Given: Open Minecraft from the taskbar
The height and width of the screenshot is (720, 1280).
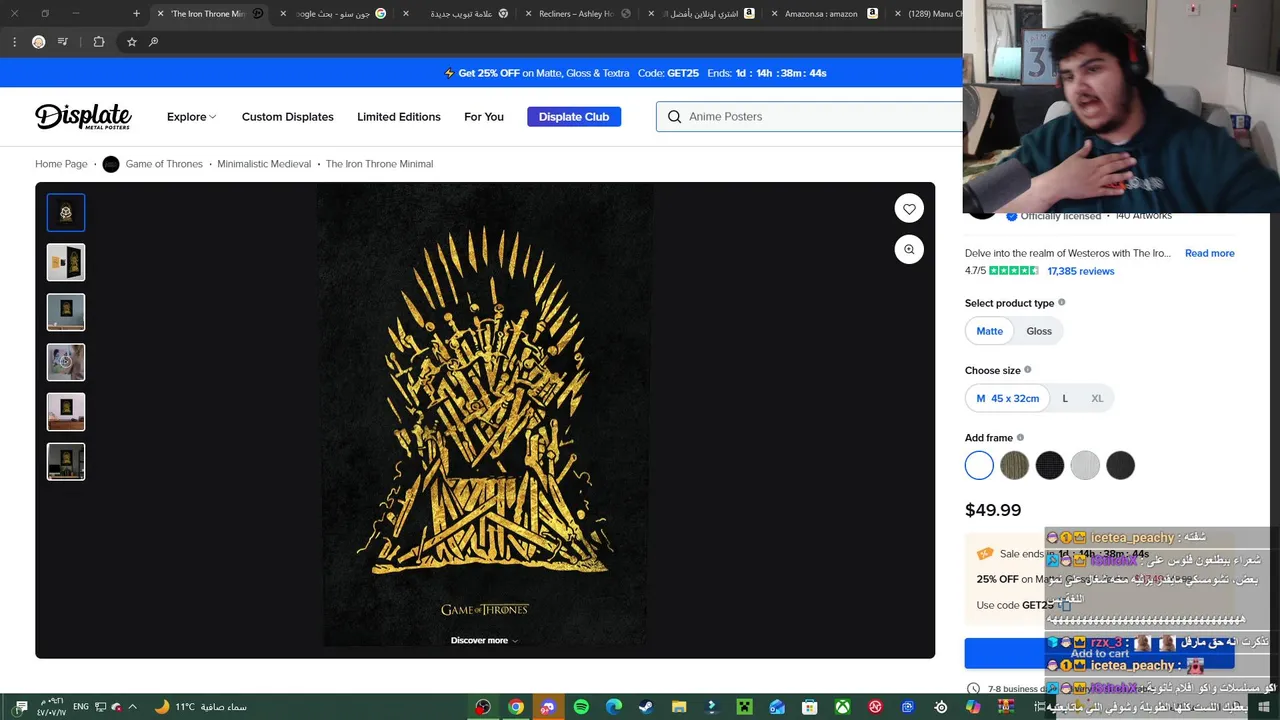Looking at the screenshot, I should 745,707.
